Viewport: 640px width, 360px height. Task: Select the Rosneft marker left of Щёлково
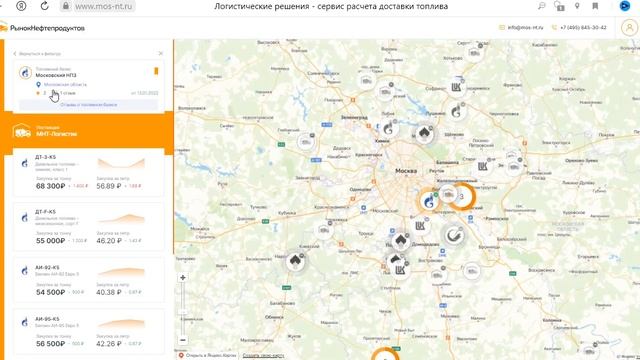424,134
